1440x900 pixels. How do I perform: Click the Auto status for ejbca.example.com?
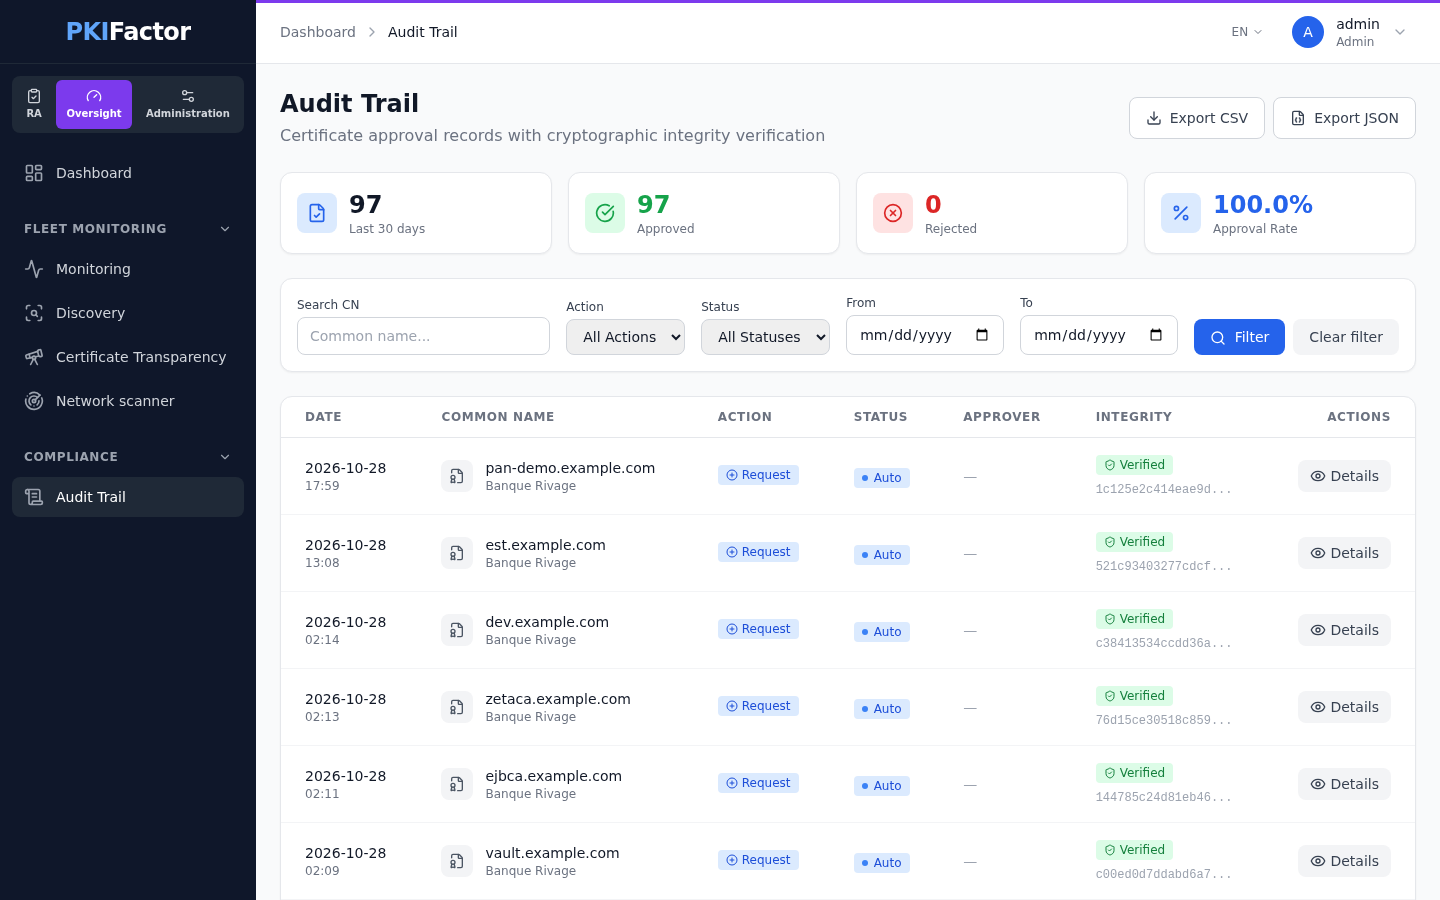[882, 786]
